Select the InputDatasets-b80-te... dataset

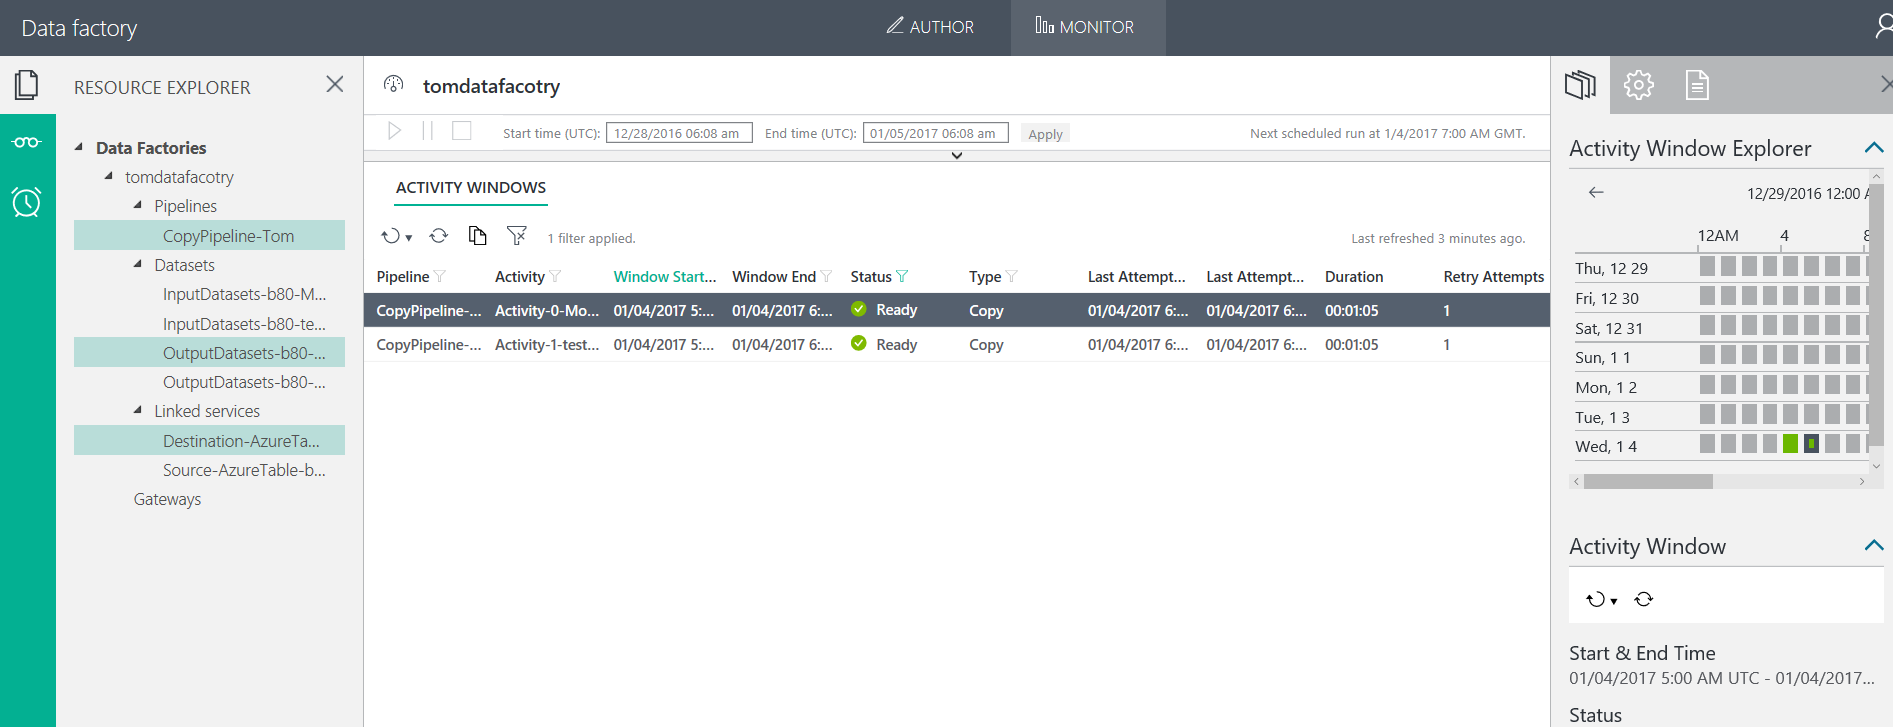(x=244, y=324)
